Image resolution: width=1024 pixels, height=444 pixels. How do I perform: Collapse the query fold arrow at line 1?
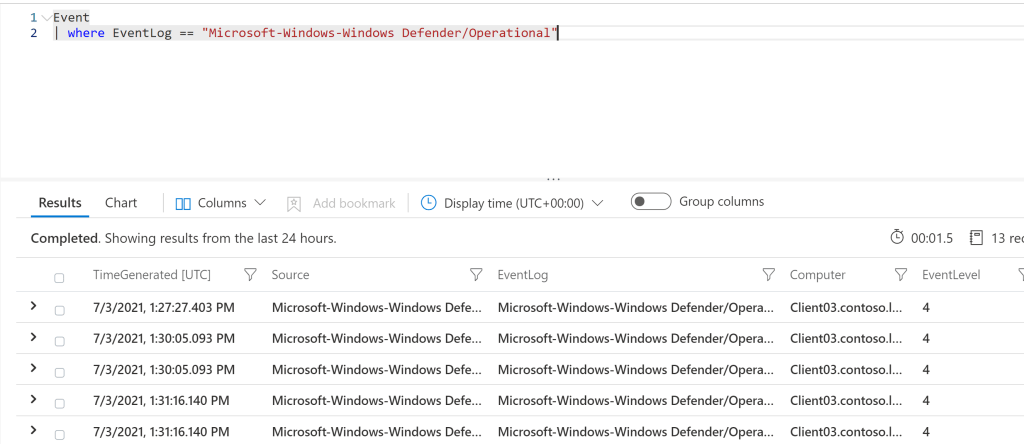47,18
